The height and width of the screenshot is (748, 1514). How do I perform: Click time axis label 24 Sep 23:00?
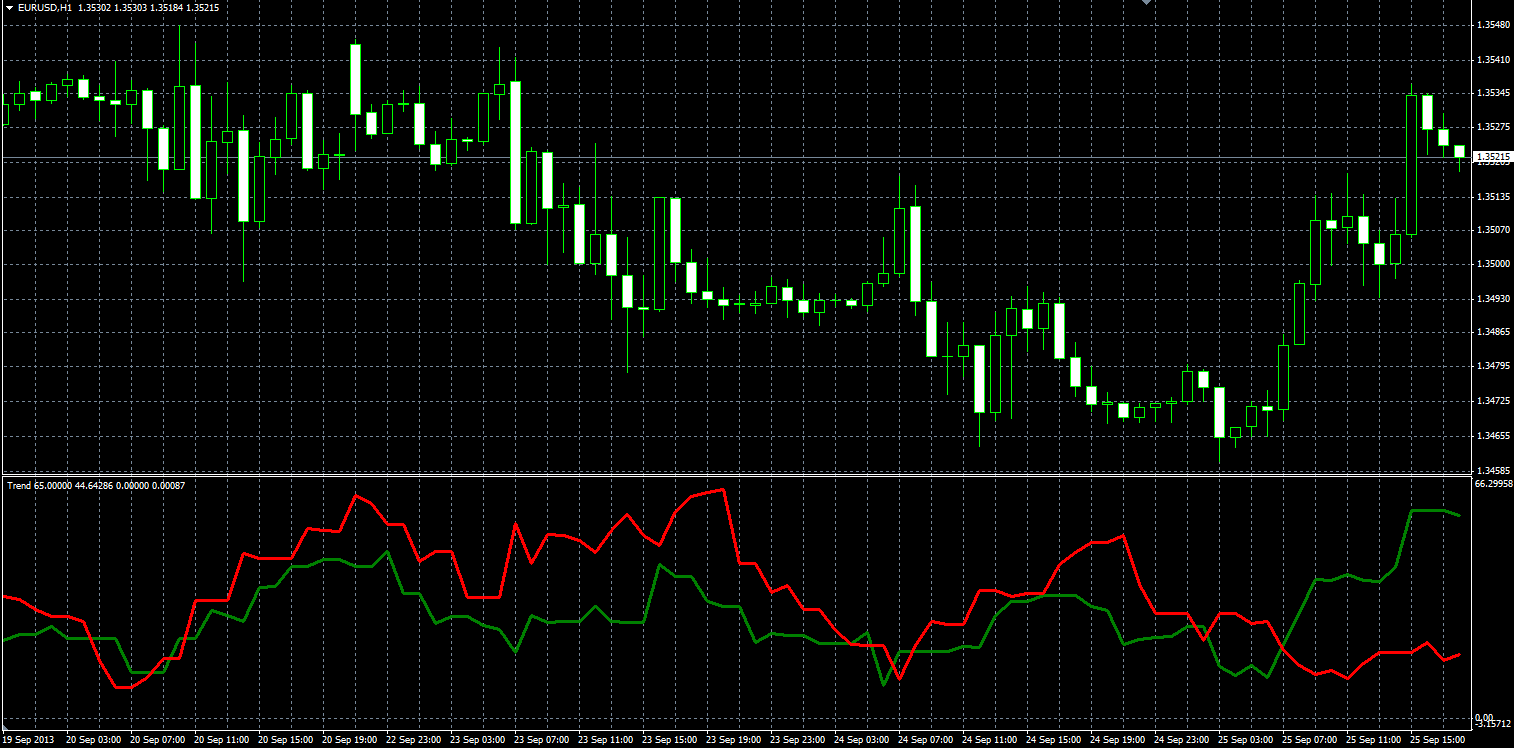[1181, 740]
